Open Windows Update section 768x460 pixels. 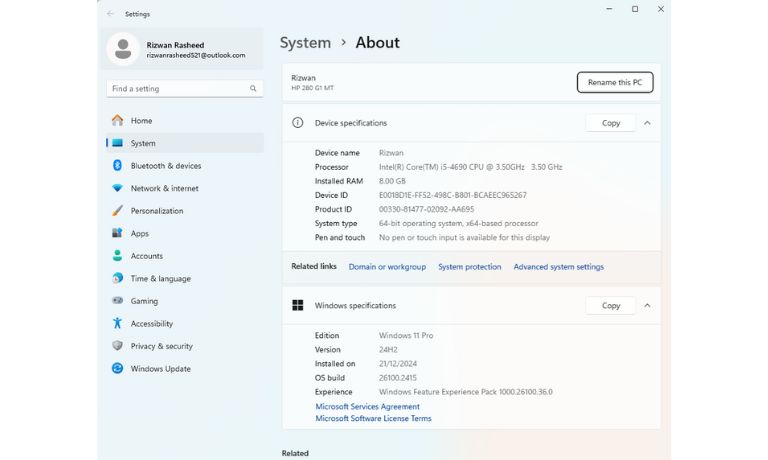[160, 369]
